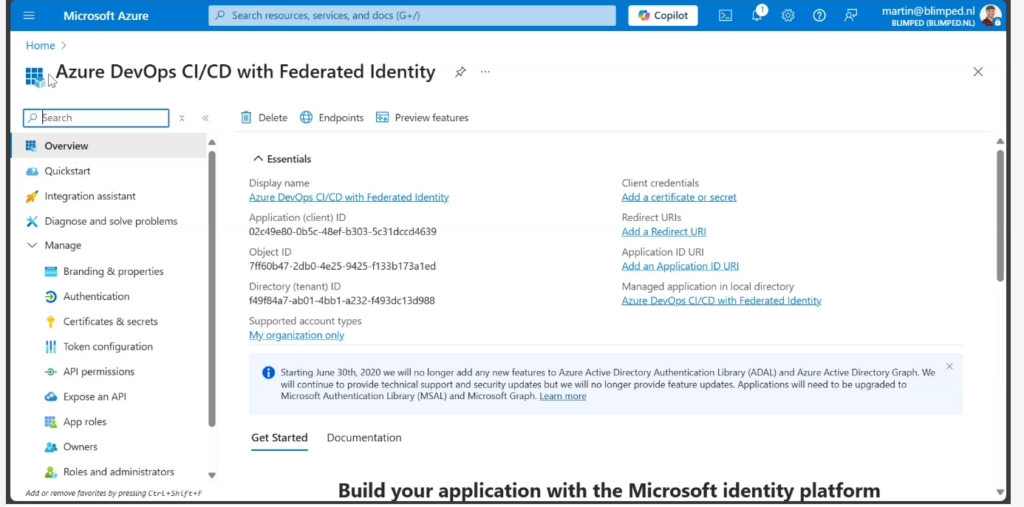Open the hamburger portal menu
This screenshot has height=507, width=1024.
(x=29, y=16)
